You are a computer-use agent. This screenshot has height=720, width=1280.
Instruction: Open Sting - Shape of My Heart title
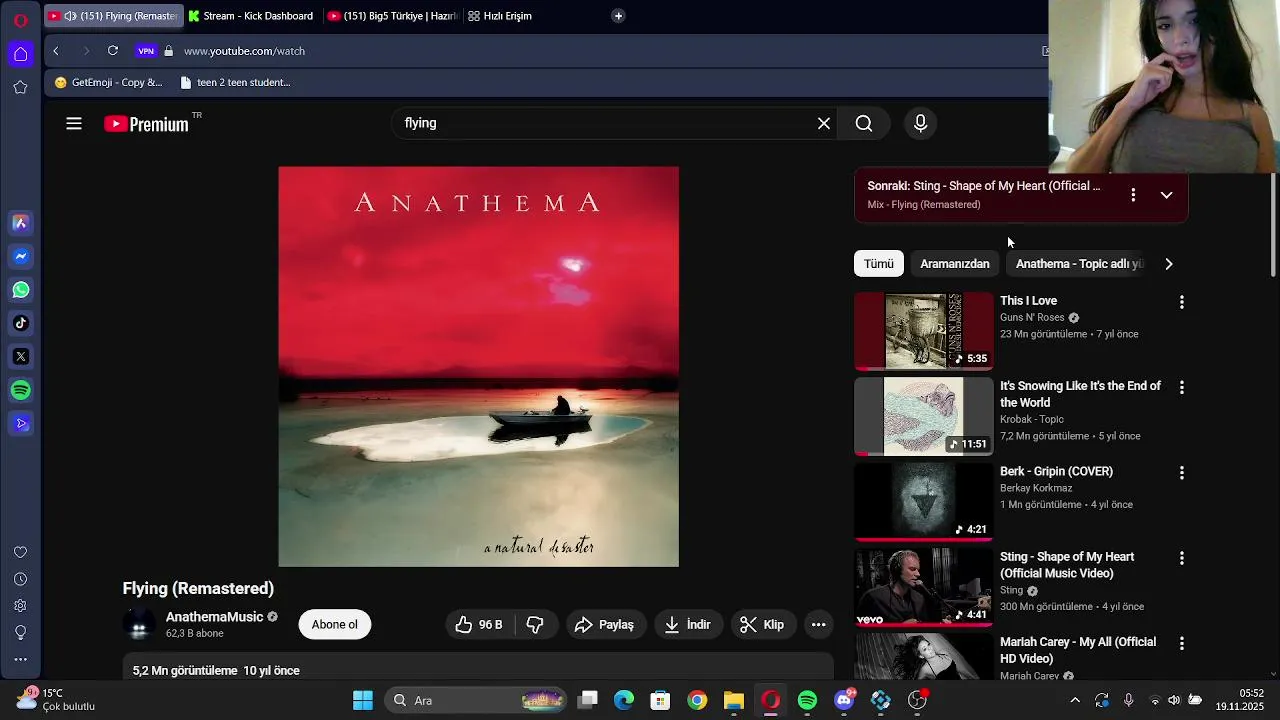point(1067,565)
